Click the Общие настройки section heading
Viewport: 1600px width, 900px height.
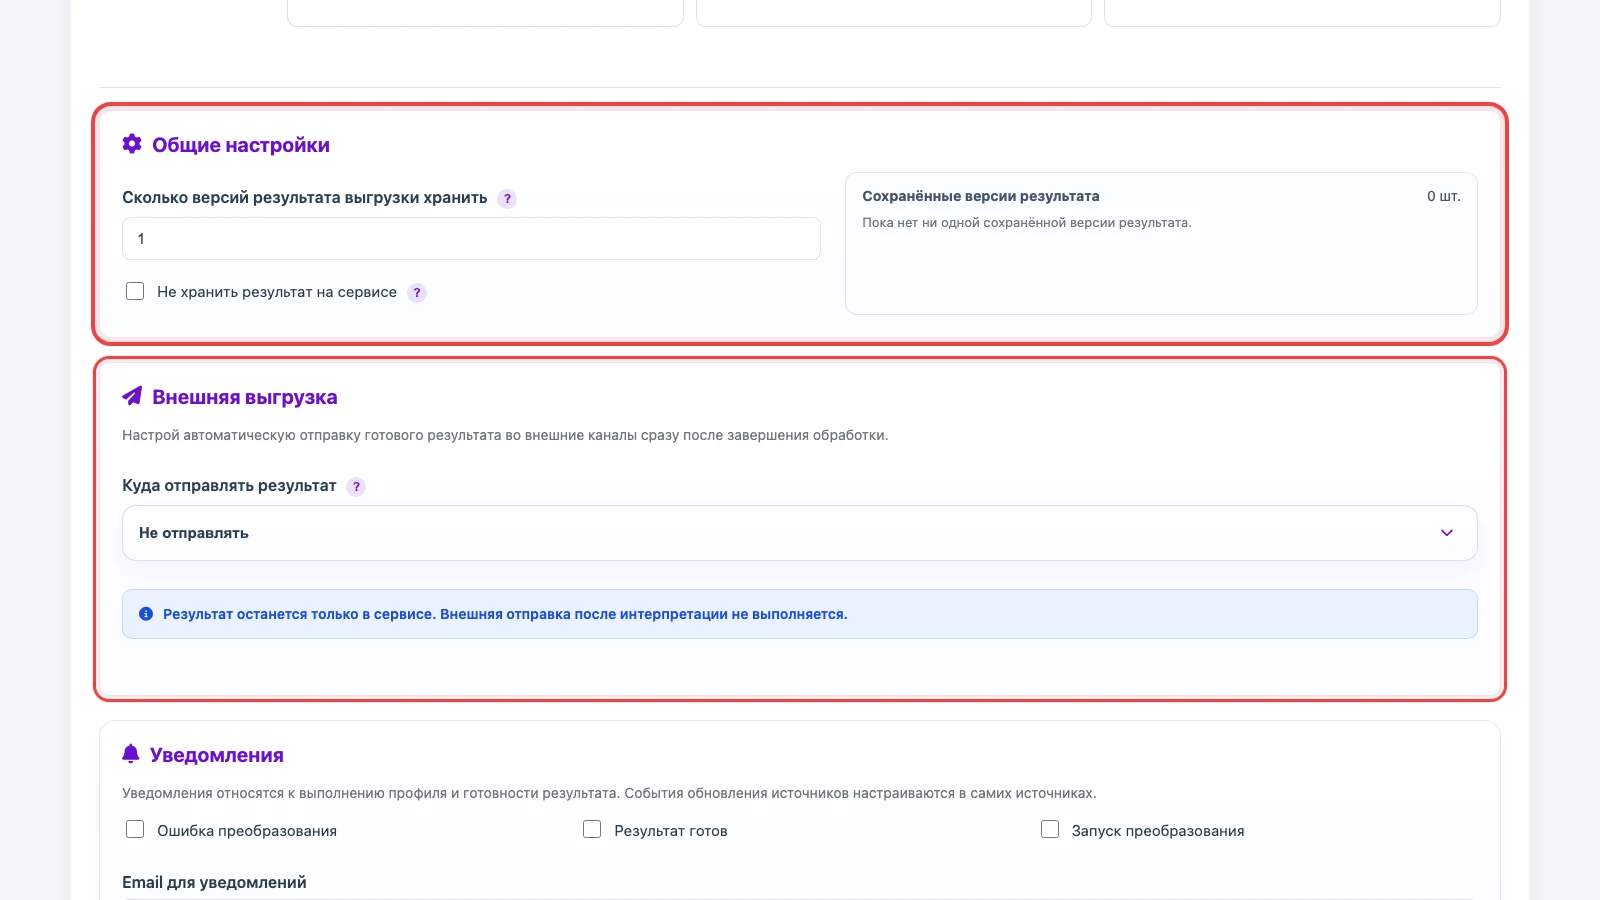[x=241, y=145]
